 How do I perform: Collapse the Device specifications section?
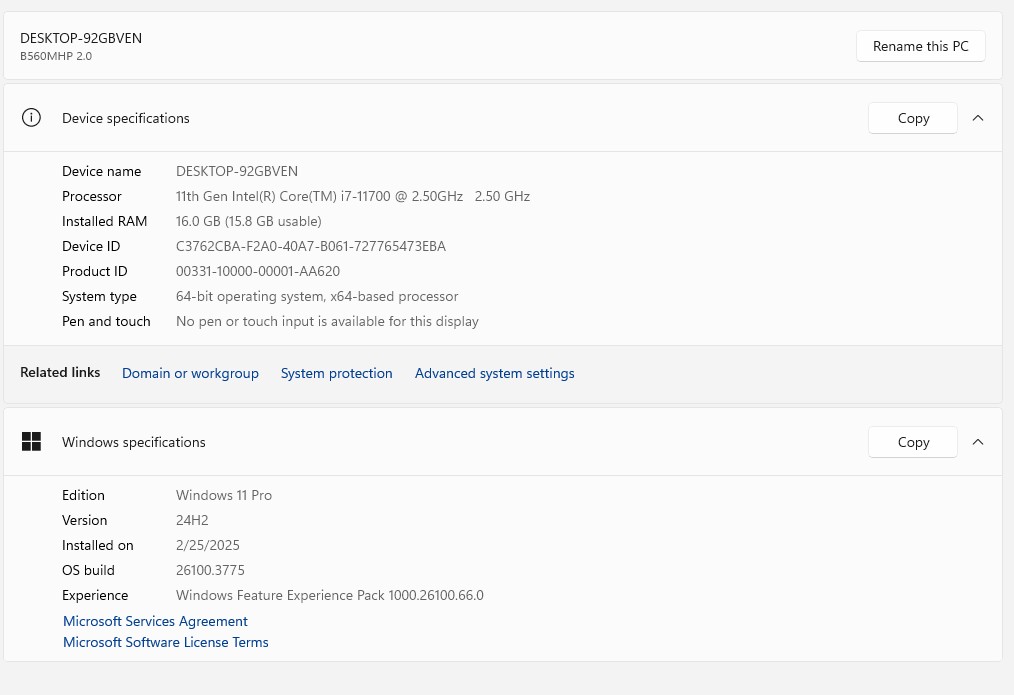coord(978,118)
